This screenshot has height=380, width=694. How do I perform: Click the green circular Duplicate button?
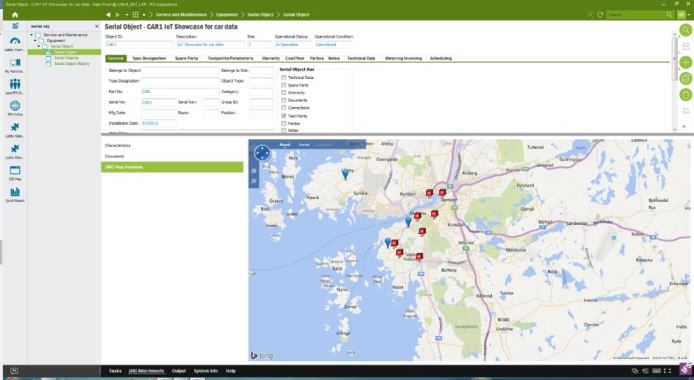tap(686, 79)
